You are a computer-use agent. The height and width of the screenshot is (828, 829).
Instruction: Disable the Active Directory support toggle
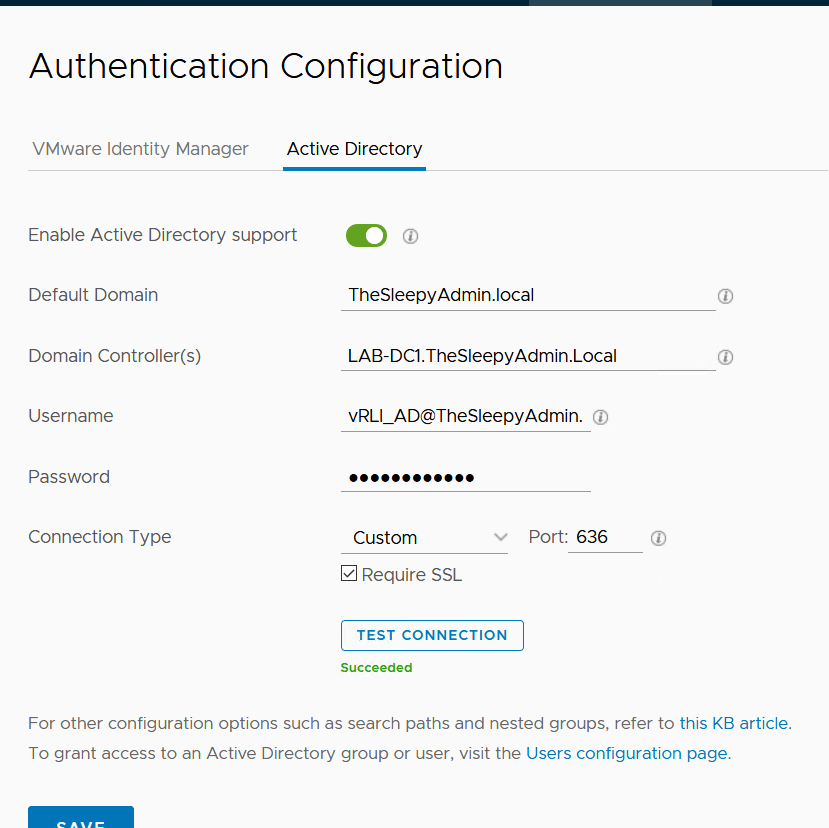tap(366, 235)
